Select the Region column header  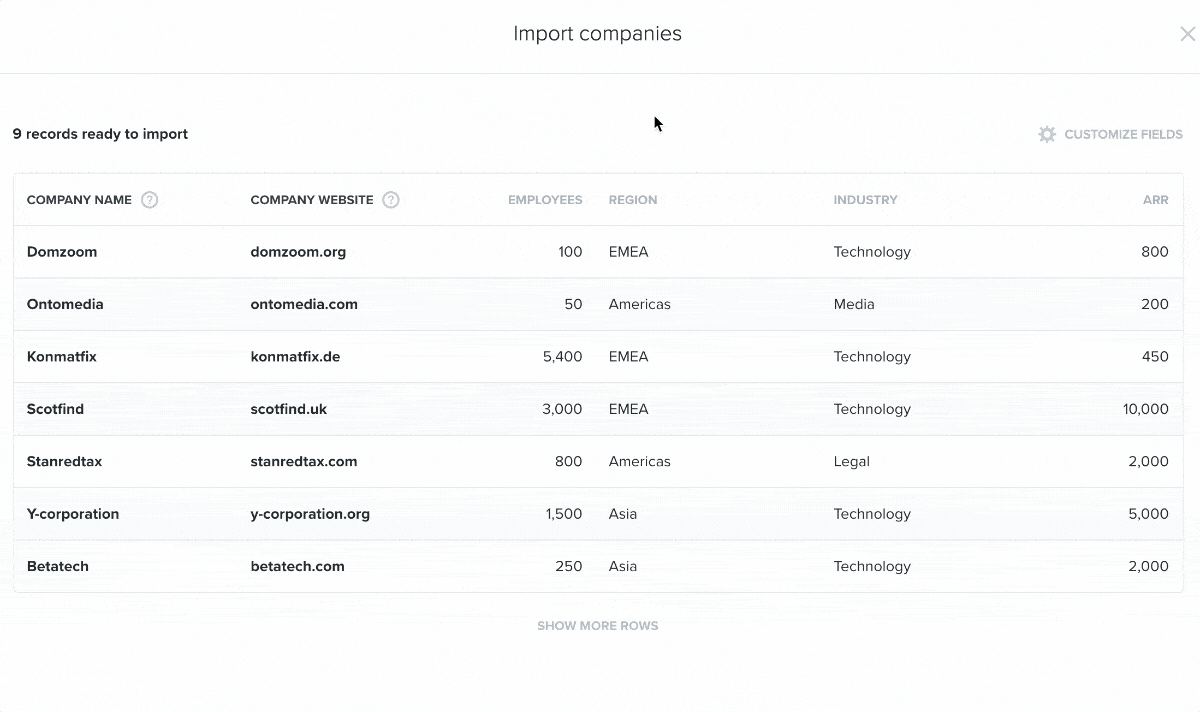click(633, 200)
